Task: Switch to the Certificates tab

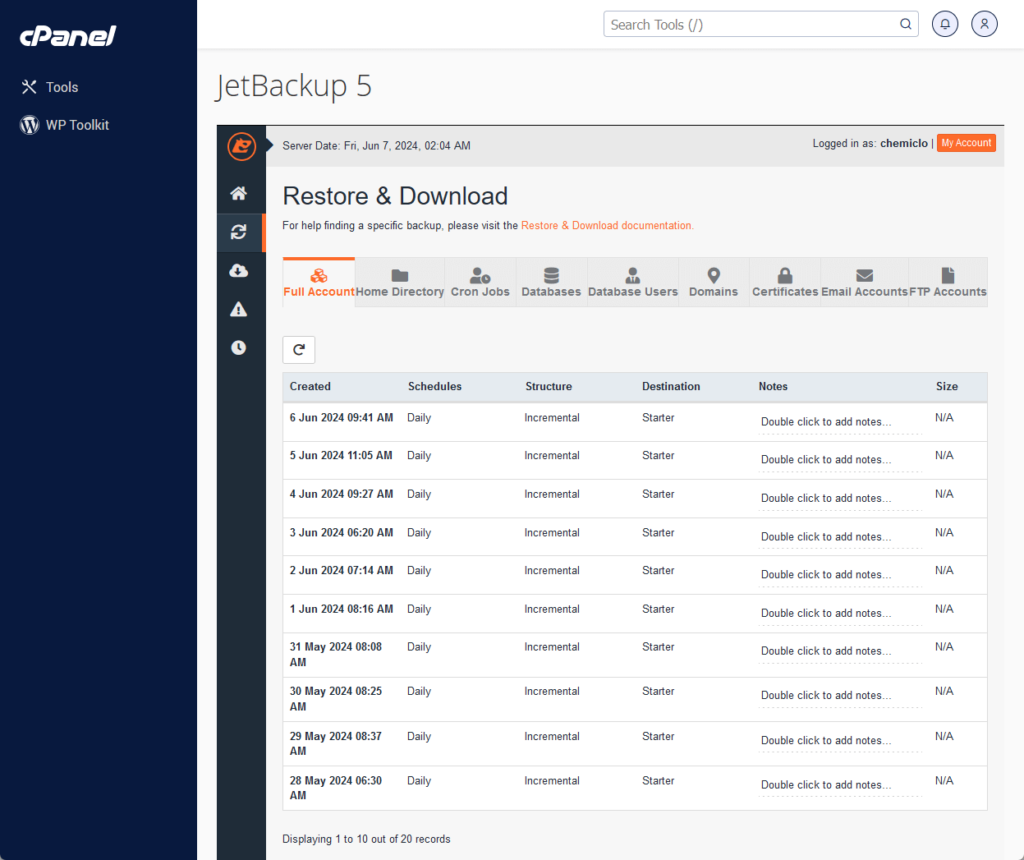Action: coord(785,282)
